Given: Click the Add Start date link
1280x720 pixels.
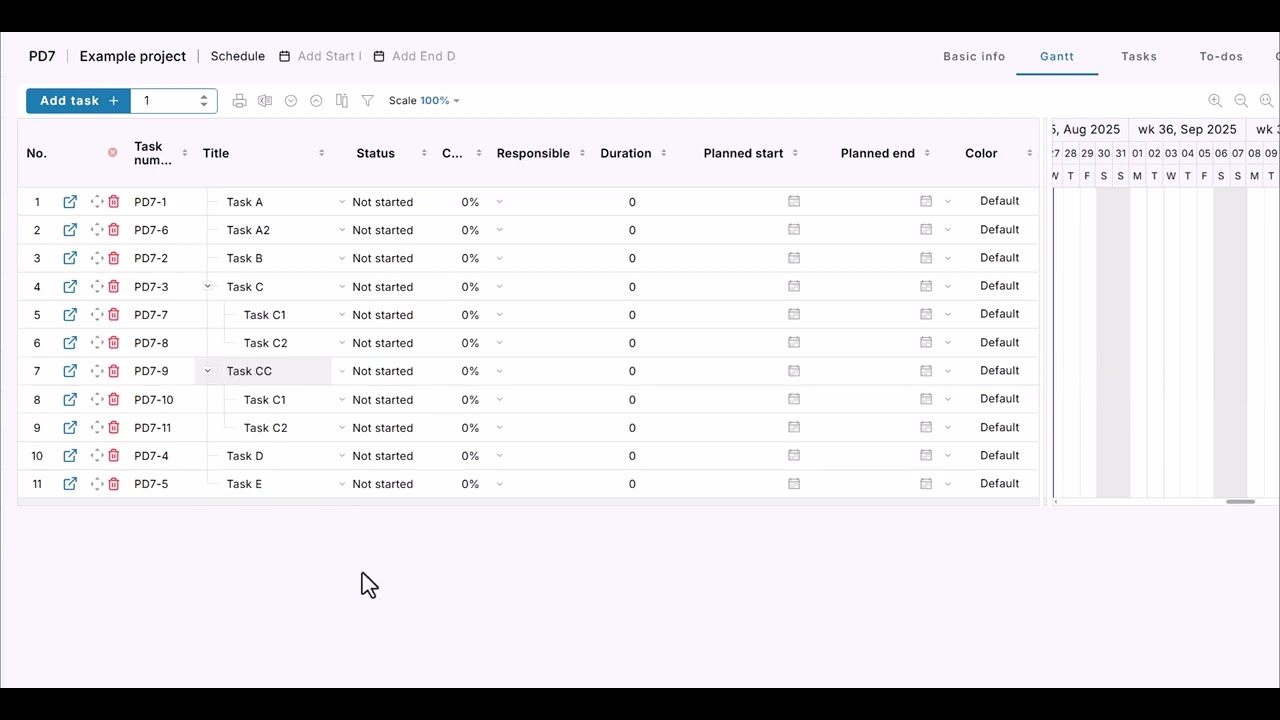Looking at the screenshot, I should click(x=329, y=57).
